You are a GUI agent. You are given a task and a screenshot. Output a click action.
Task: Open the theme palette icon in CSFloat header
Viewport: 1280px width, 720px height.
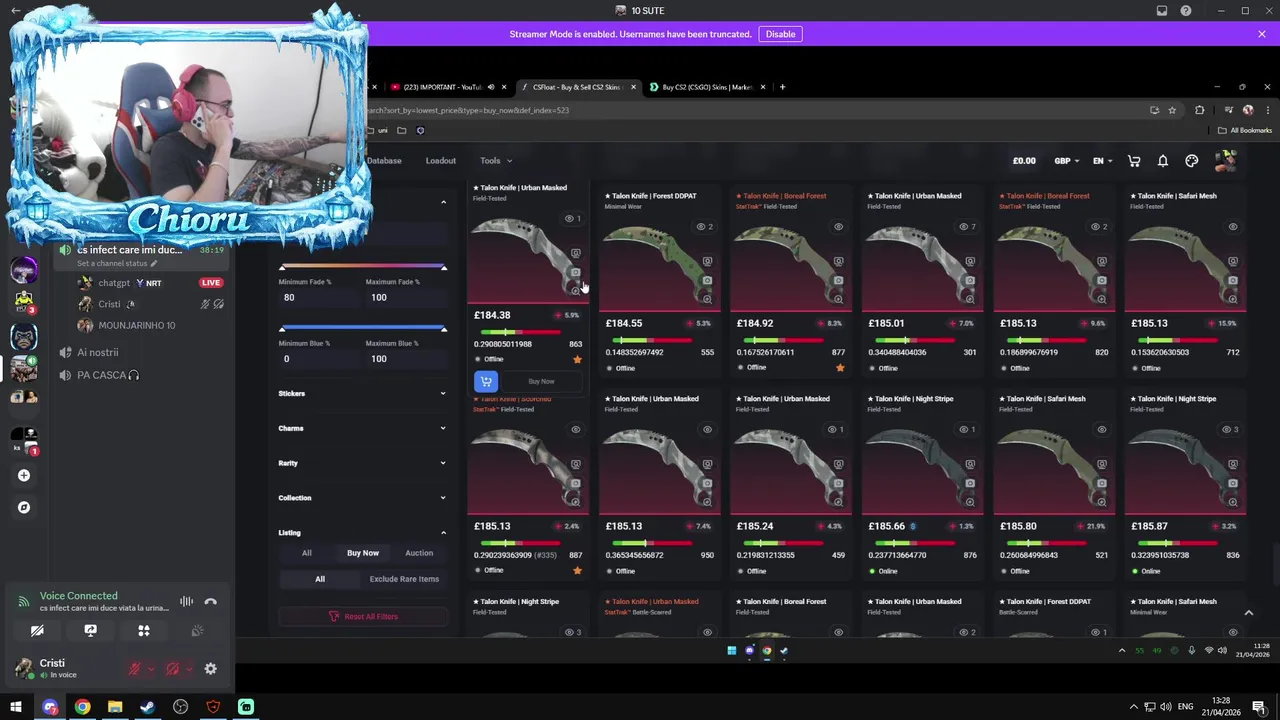(x=1192, y=161)
